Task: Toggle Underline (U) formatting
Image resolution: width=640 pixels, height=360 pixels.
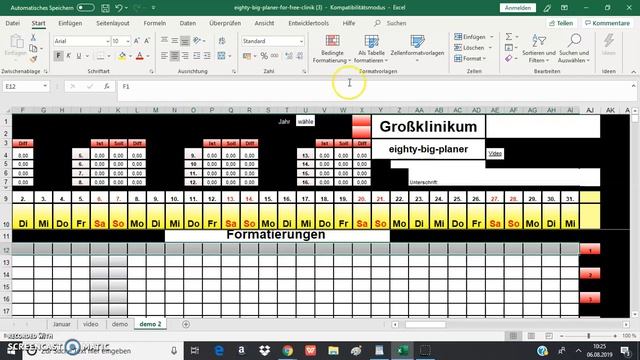Action: pos(78,56)
